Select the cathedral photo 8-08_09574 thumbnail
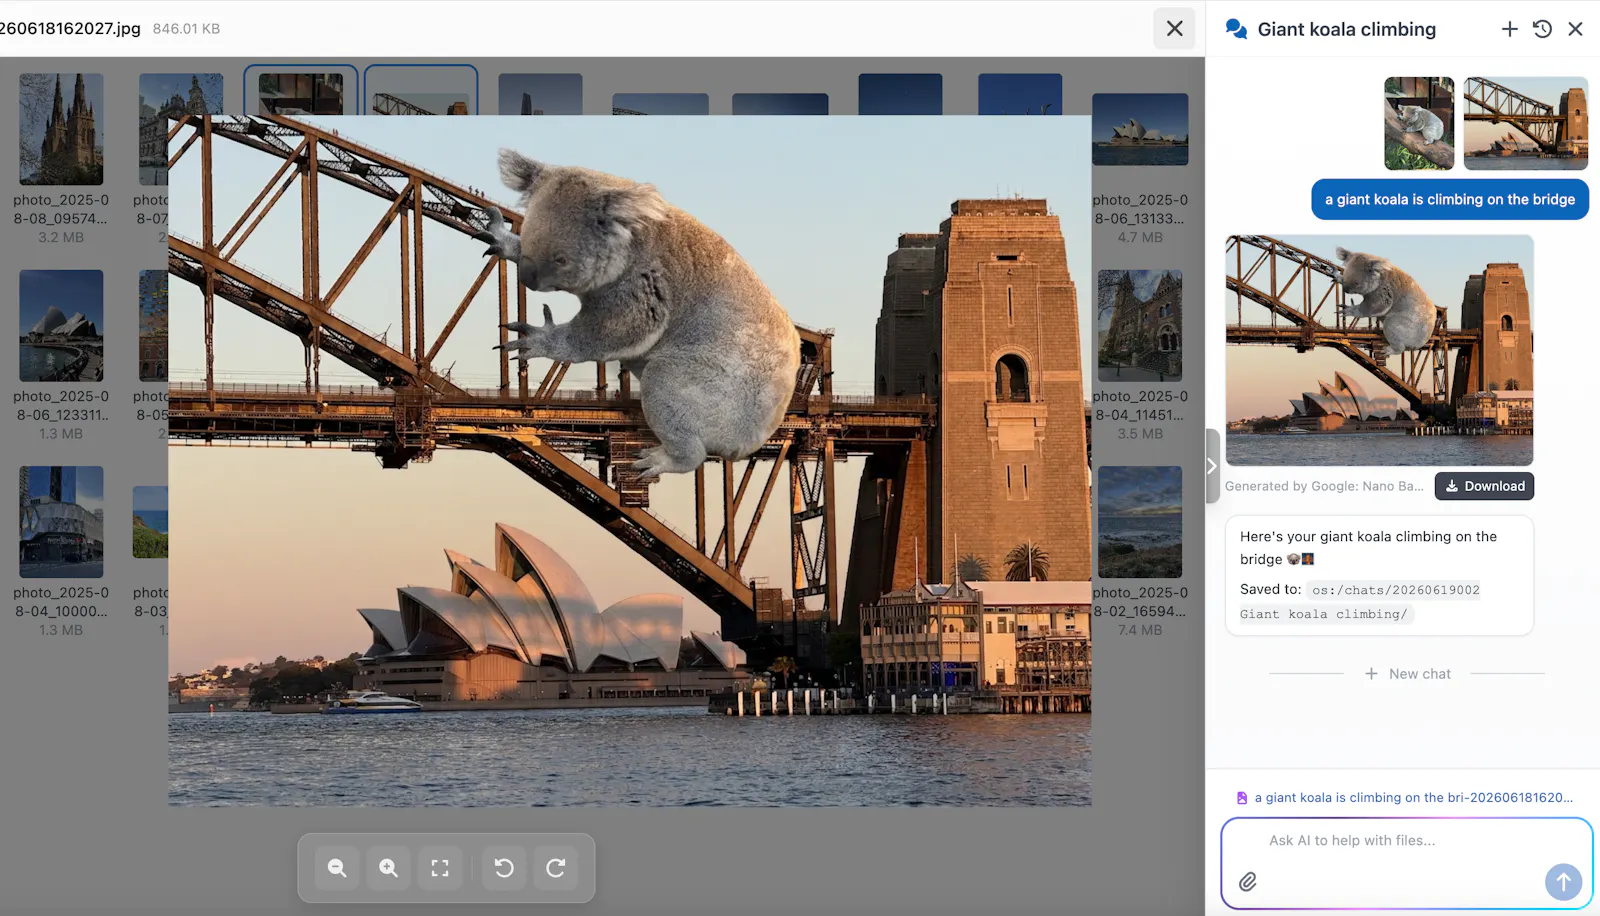The image size is (1600, 916). pos(61,130)
